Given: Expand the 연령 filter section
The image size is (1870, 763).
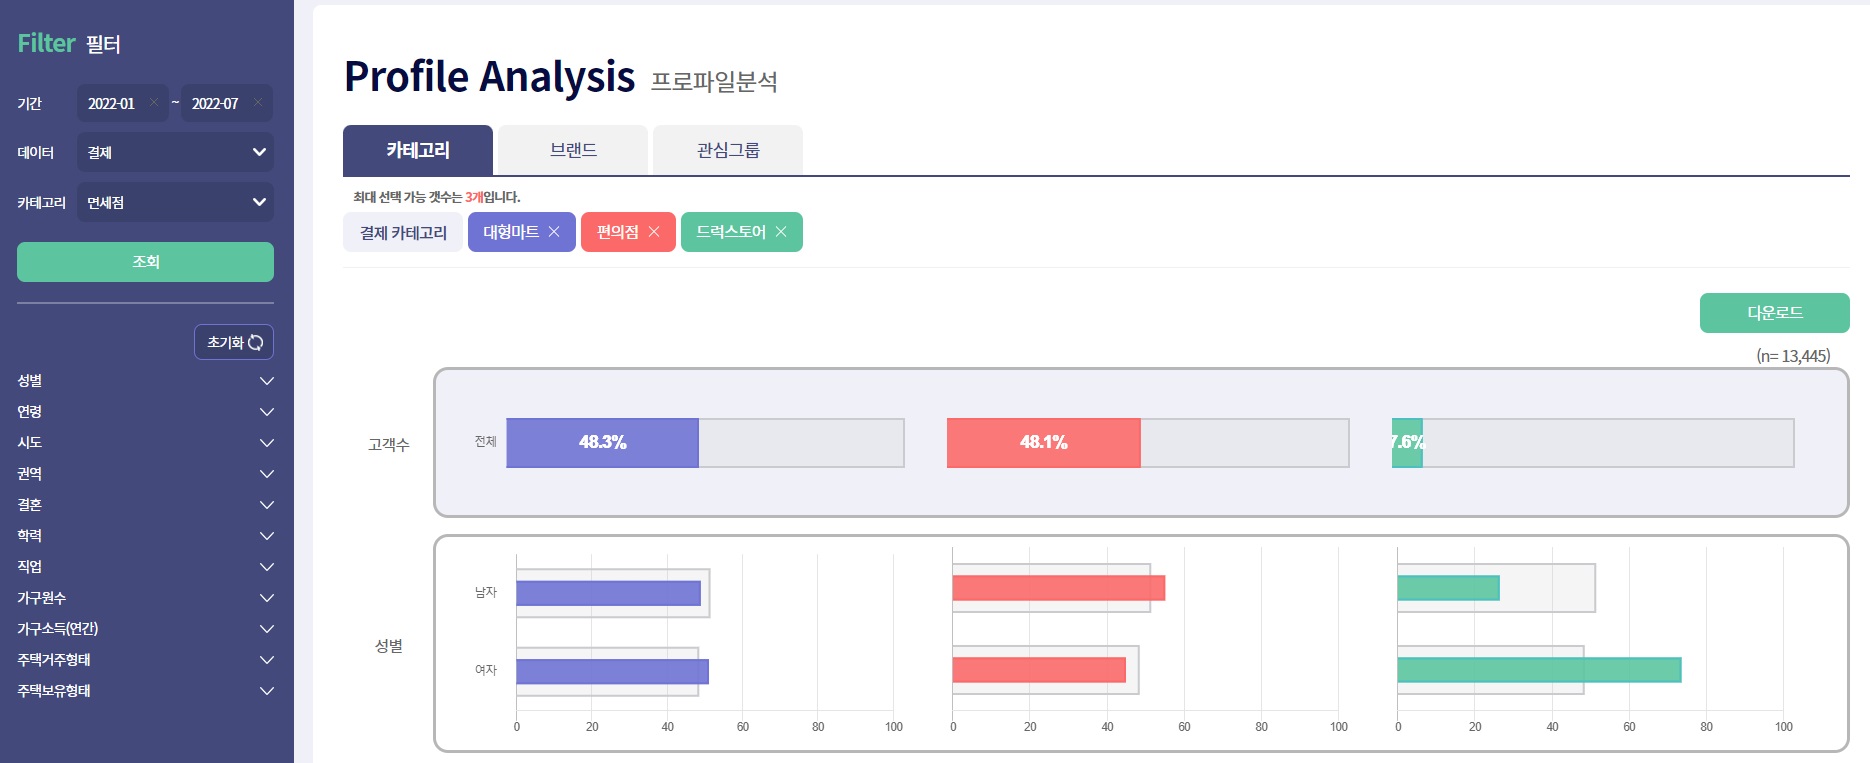Looking at the screenshot, I should coord(145,412).
